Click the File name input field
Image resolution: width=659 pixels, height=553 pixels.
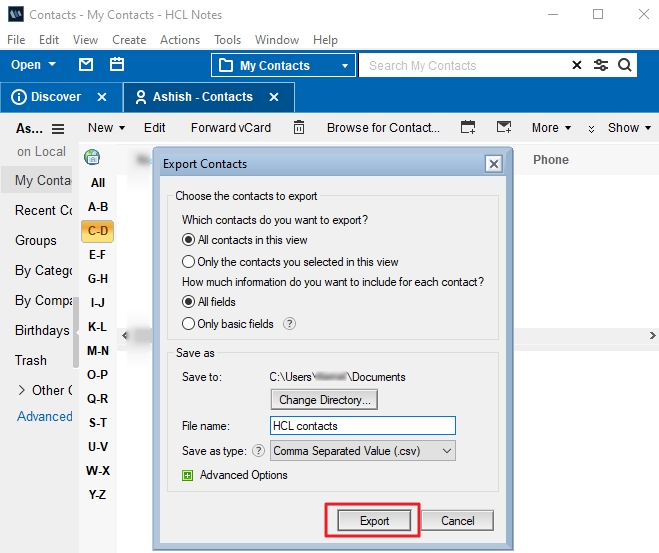tap(362, 426)
